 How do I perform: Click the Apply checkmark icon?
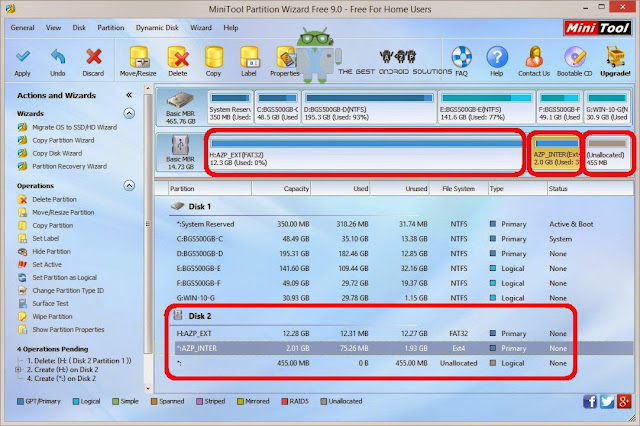coord(22,56)
